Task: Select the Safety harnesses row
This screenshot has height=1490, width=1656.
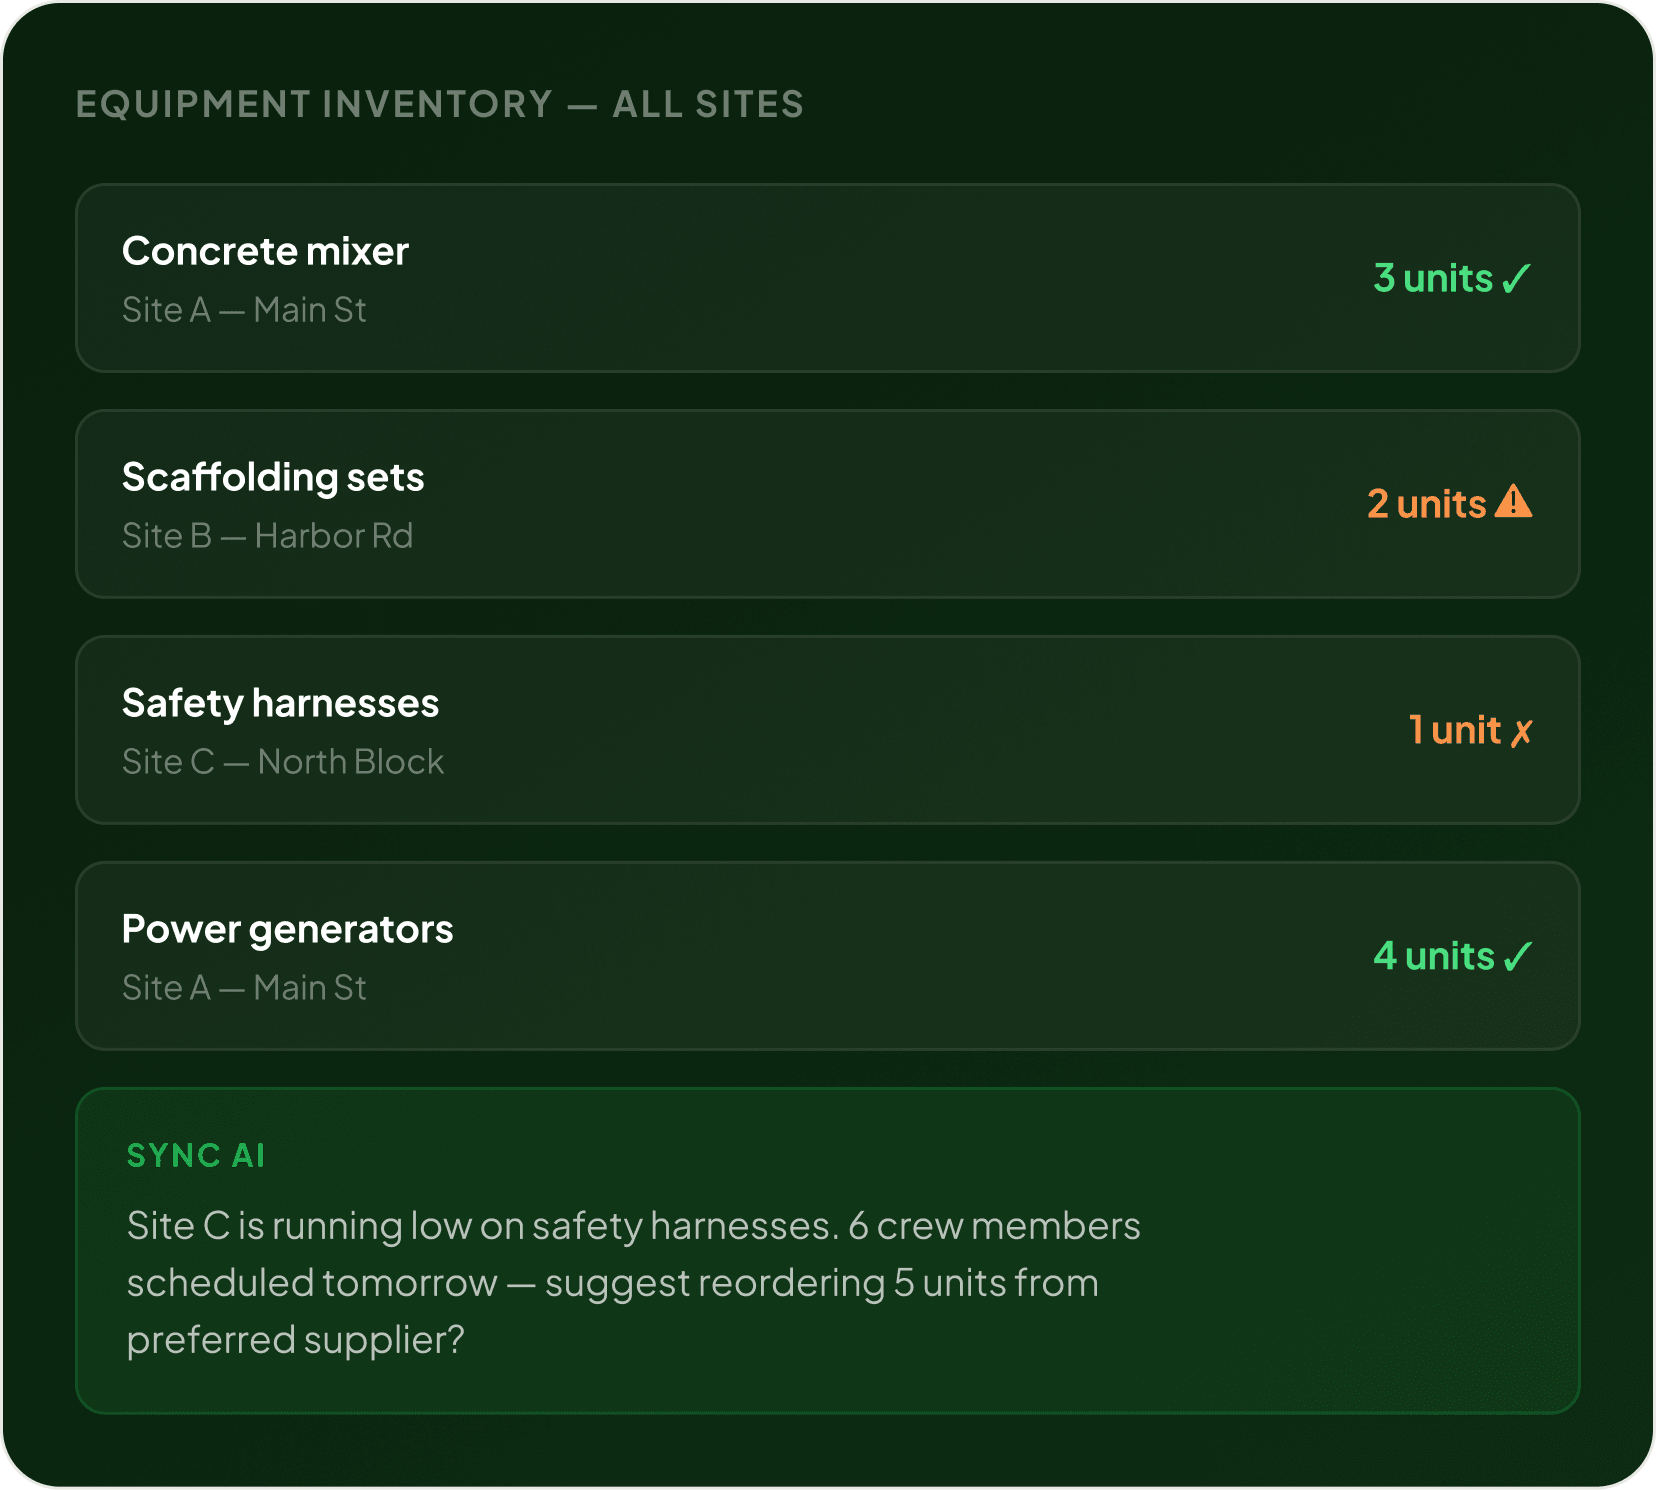Action: [x=828, y=730]
